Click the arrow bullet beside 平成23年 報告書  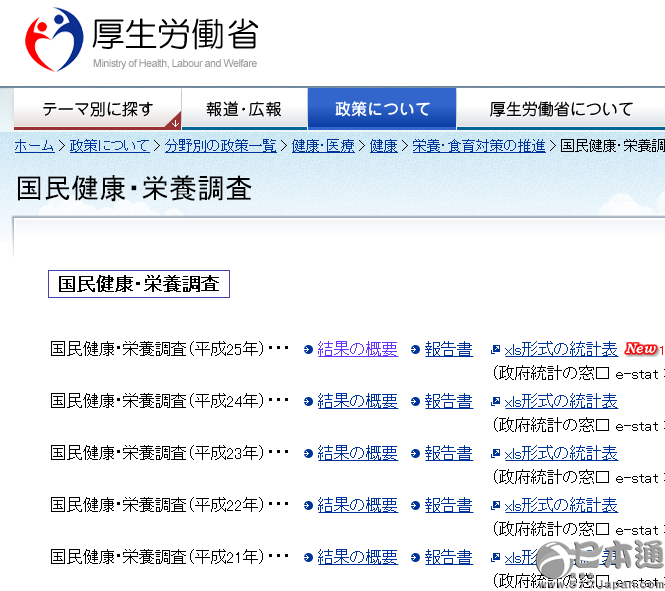415,454
